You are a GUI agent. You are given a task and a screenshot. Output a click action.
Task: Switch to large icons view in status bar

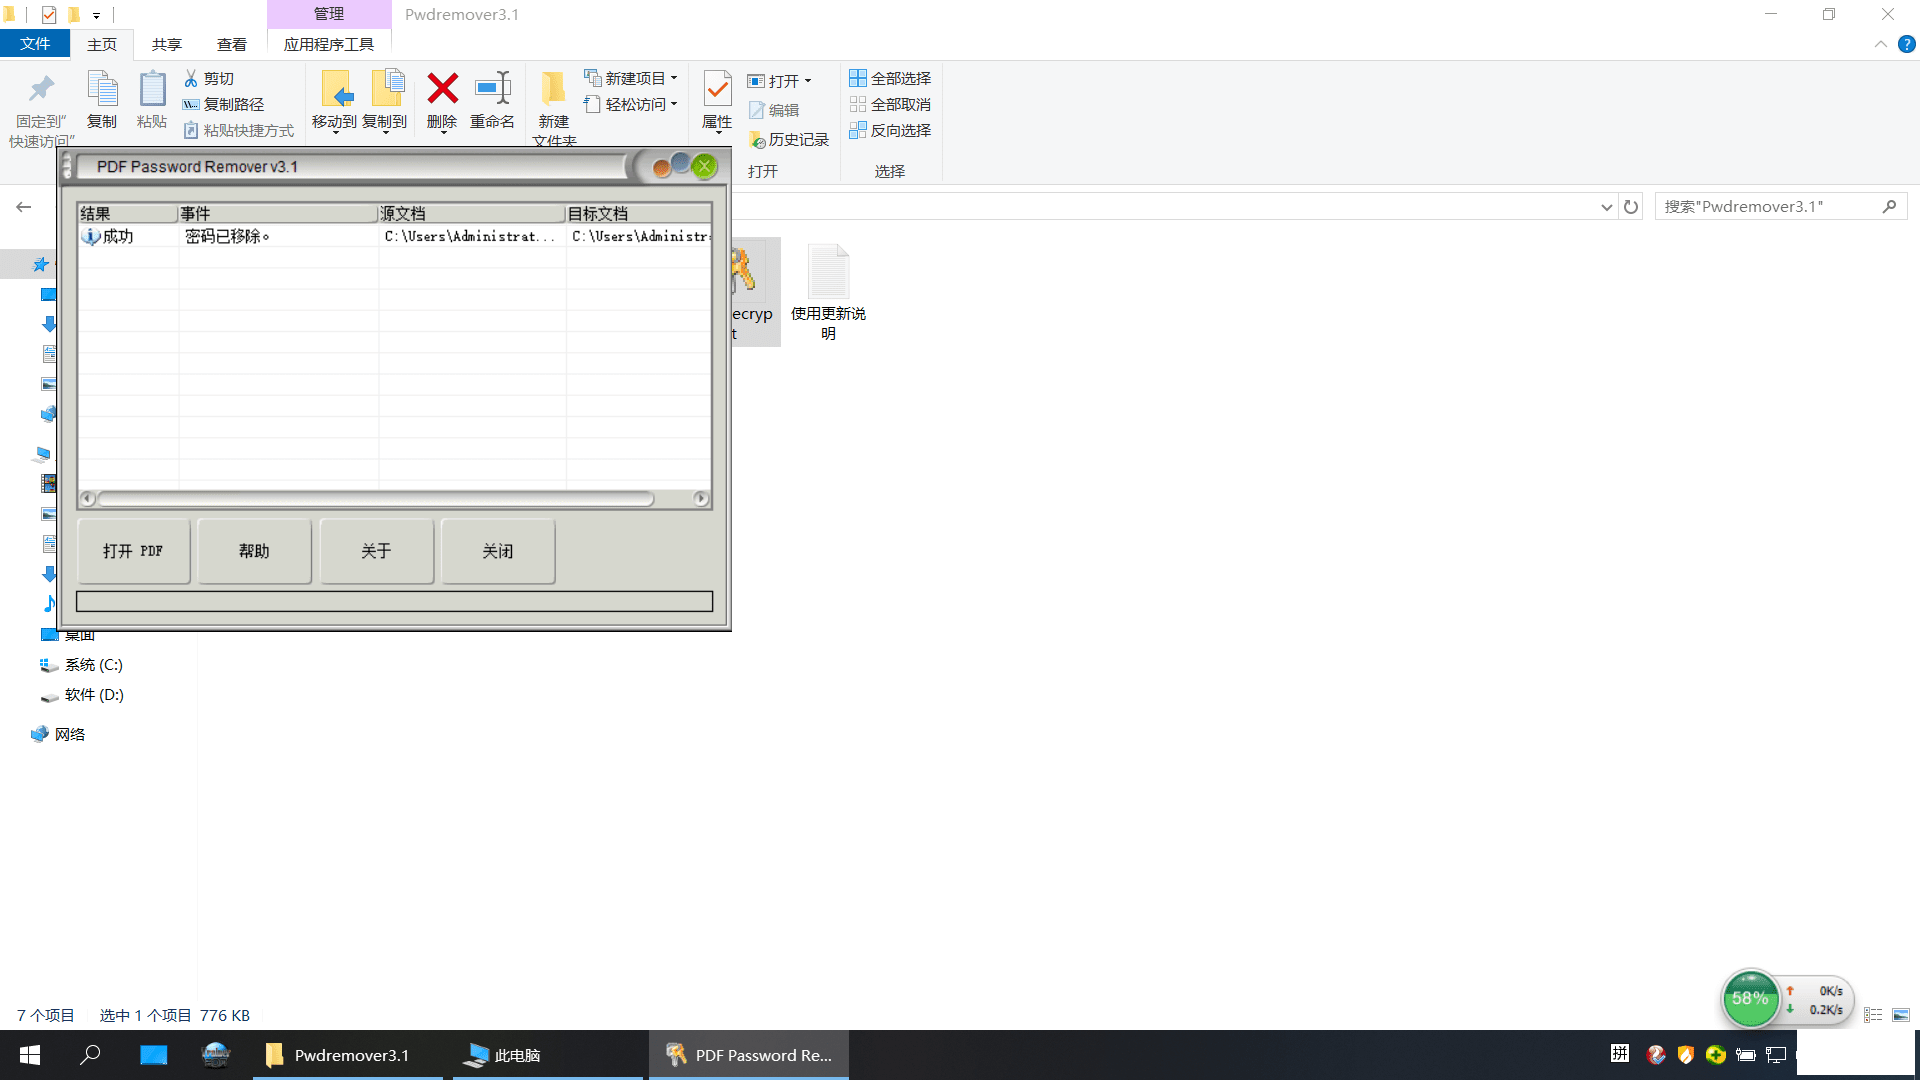[1901, 1015]
